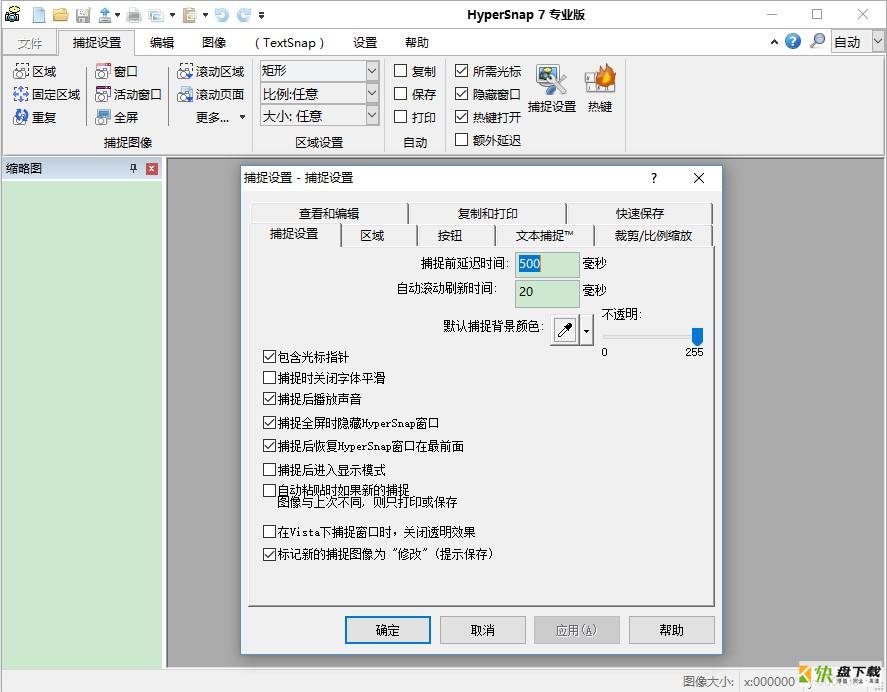The width and height of the screenshot is (887, 692).
Task: Start a 滚动页面 scrolling page capture
Action: point(210,94)
